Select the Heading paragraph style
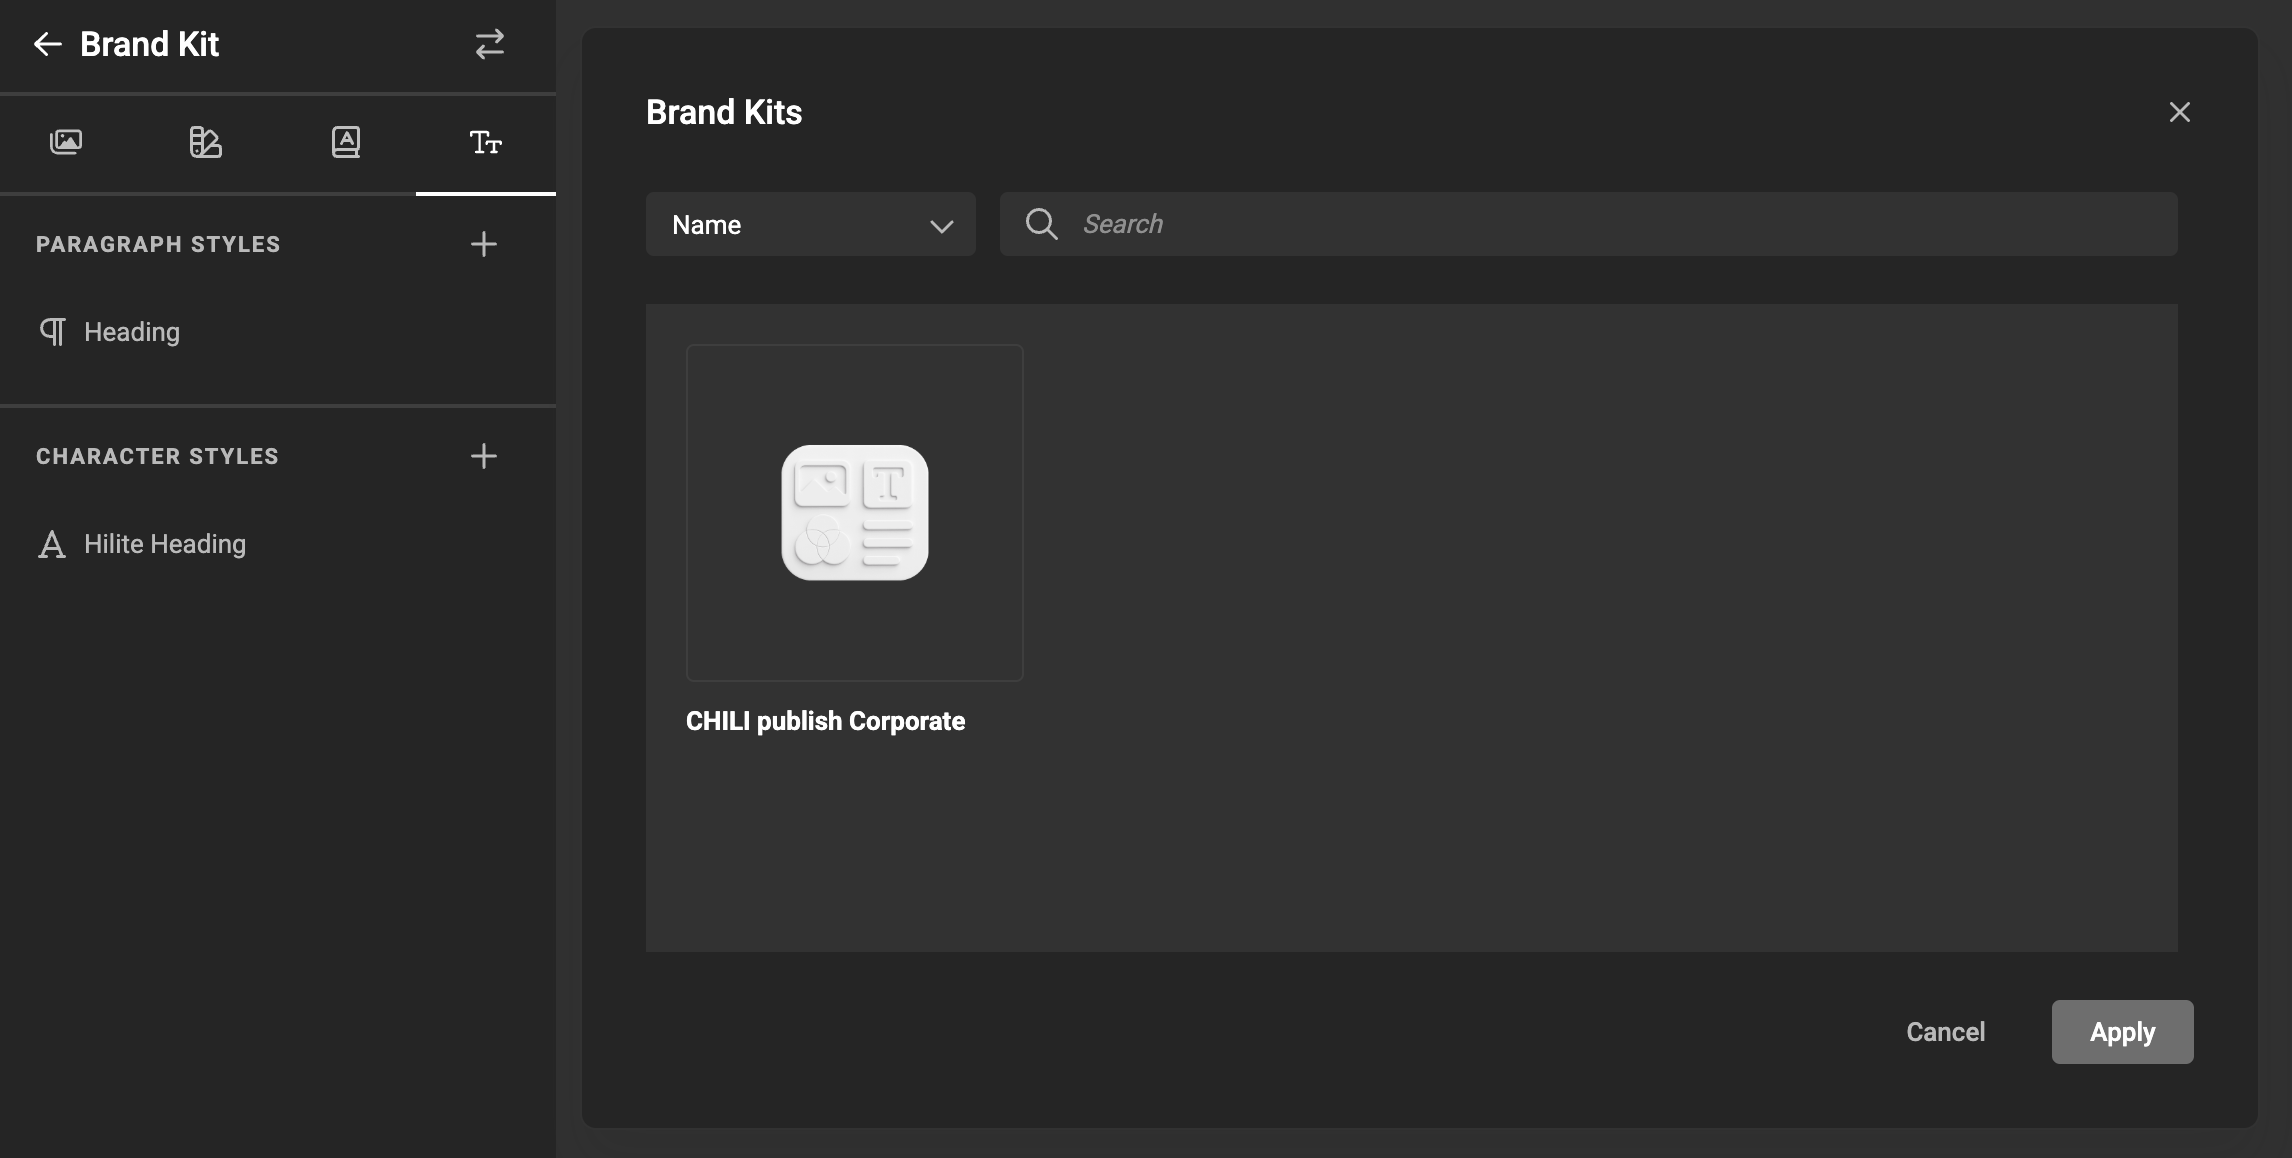Screen dimensions: 2292x1158 [131, 331]
